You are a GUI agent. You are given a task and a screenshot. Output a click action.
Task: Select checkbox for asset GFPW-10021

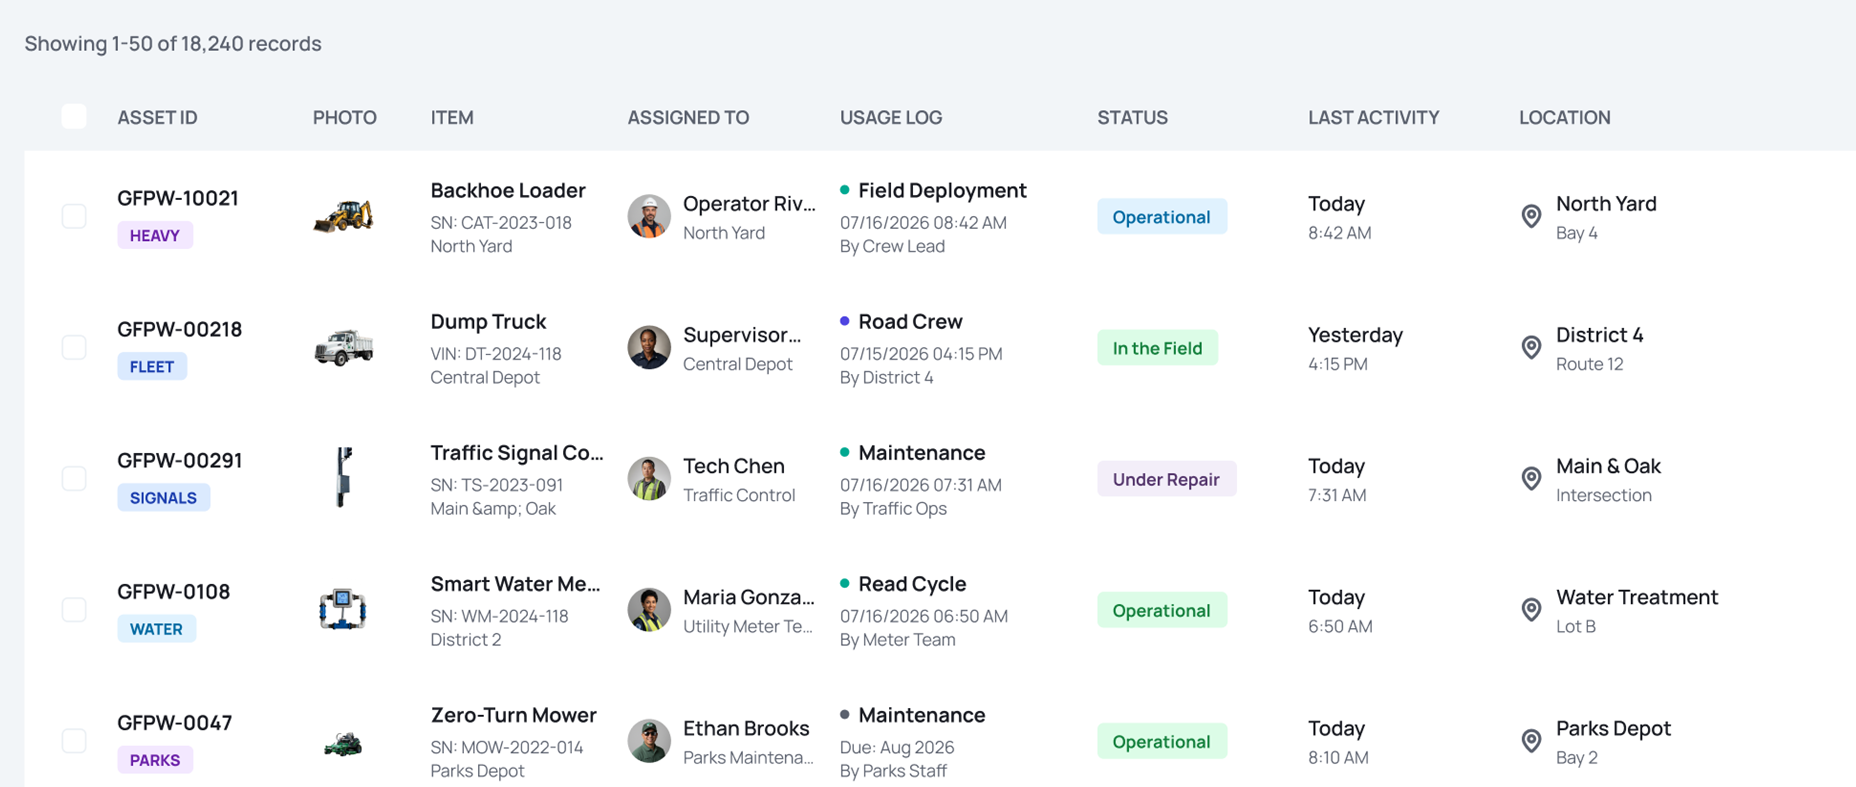pos(74,216)
